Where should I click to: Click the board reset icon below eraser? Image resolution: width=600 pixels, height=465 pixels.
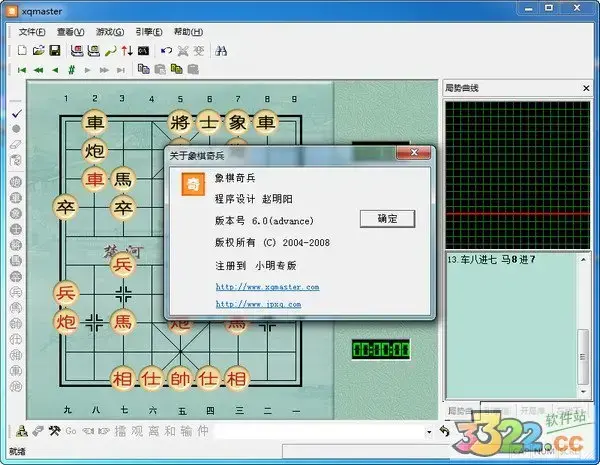tap(16, 160)
